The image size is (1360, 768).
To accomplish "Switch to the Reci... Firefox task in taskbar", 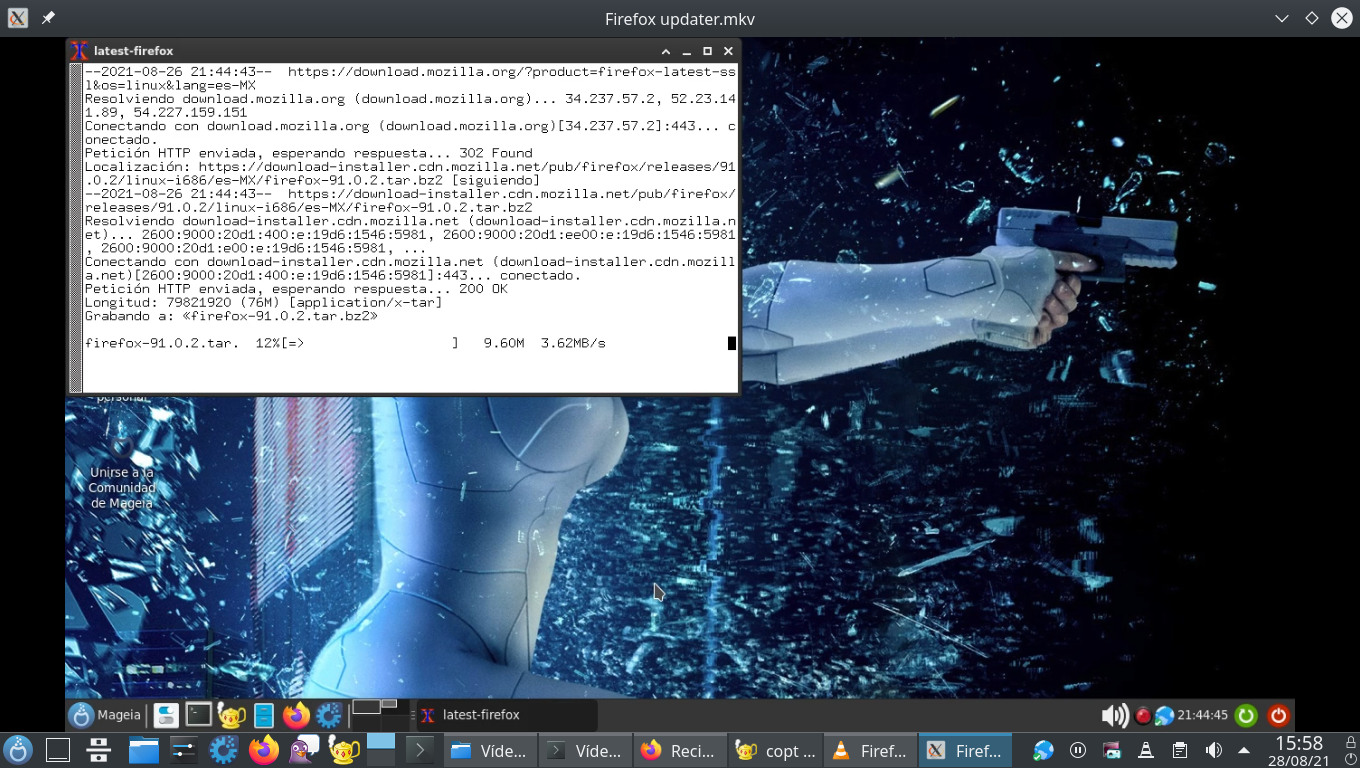I will [x=679, y=750].
